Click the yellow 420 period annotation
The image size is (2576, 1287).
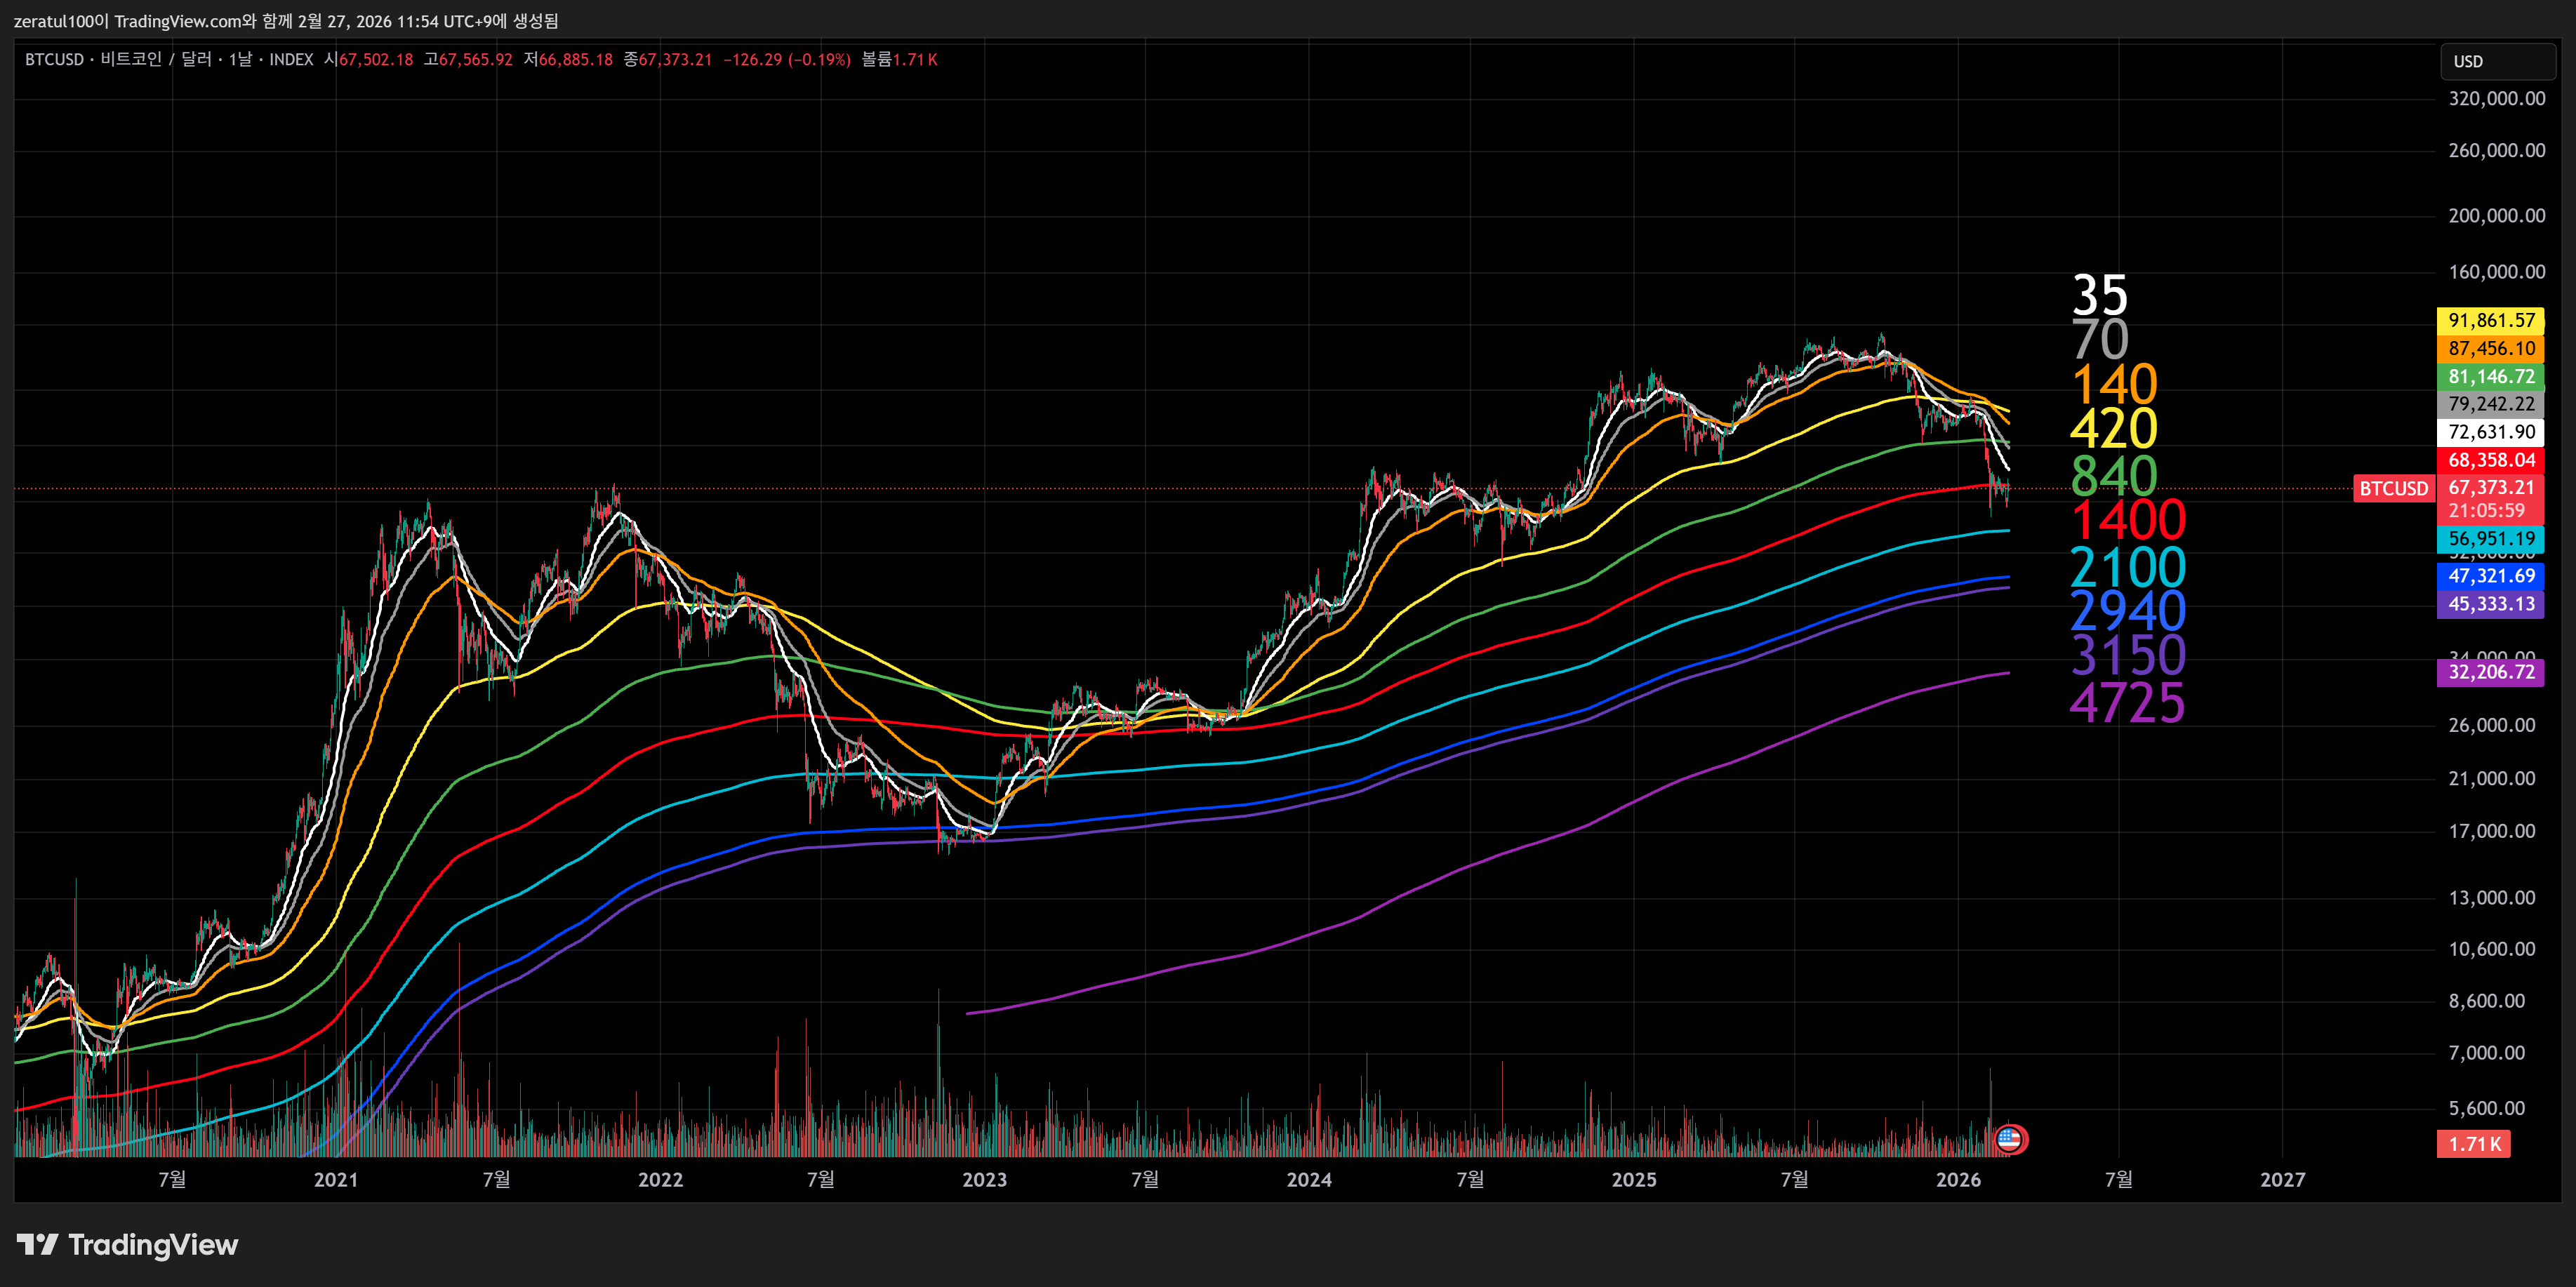point(2114,429)
